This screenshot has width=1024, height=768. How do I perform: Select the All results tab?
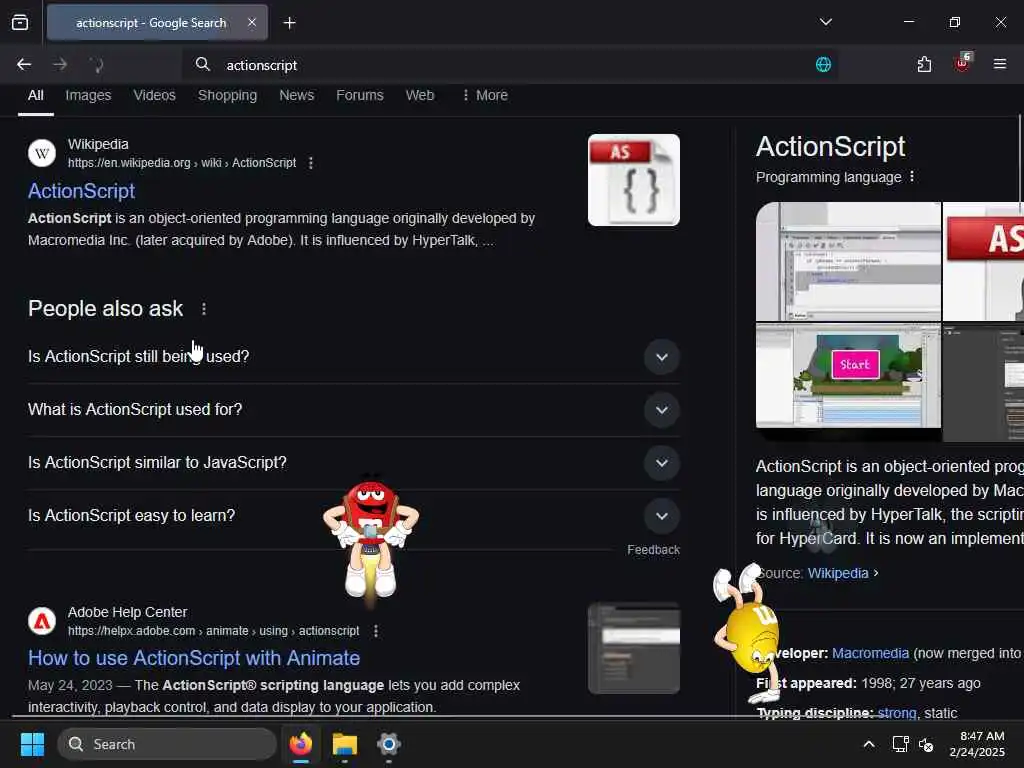pyautogui.click(x=36, y=95)
